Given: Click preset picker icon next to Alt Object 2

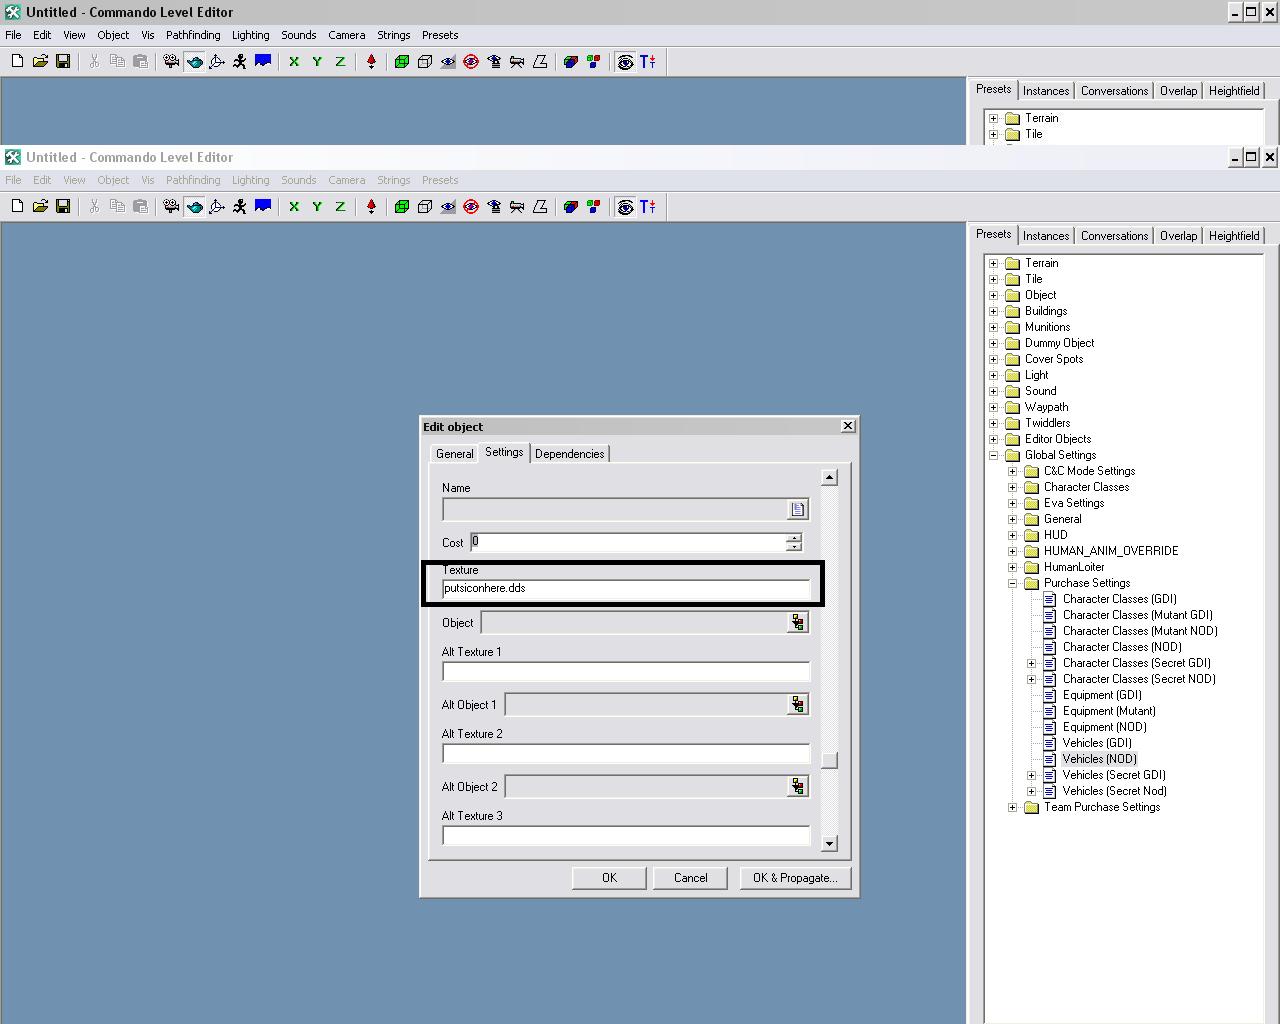Looking at the screenshot, I should [x=797, y=787].
